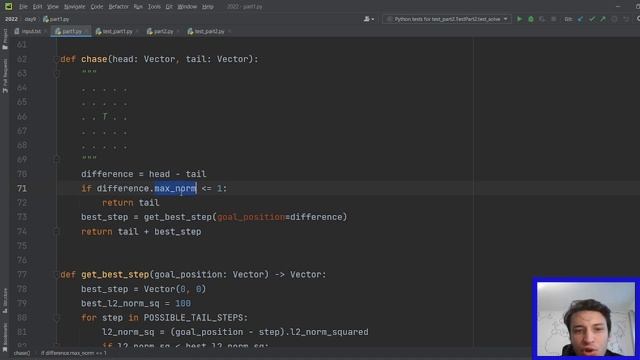Open the Help menu

pos(207,7)
